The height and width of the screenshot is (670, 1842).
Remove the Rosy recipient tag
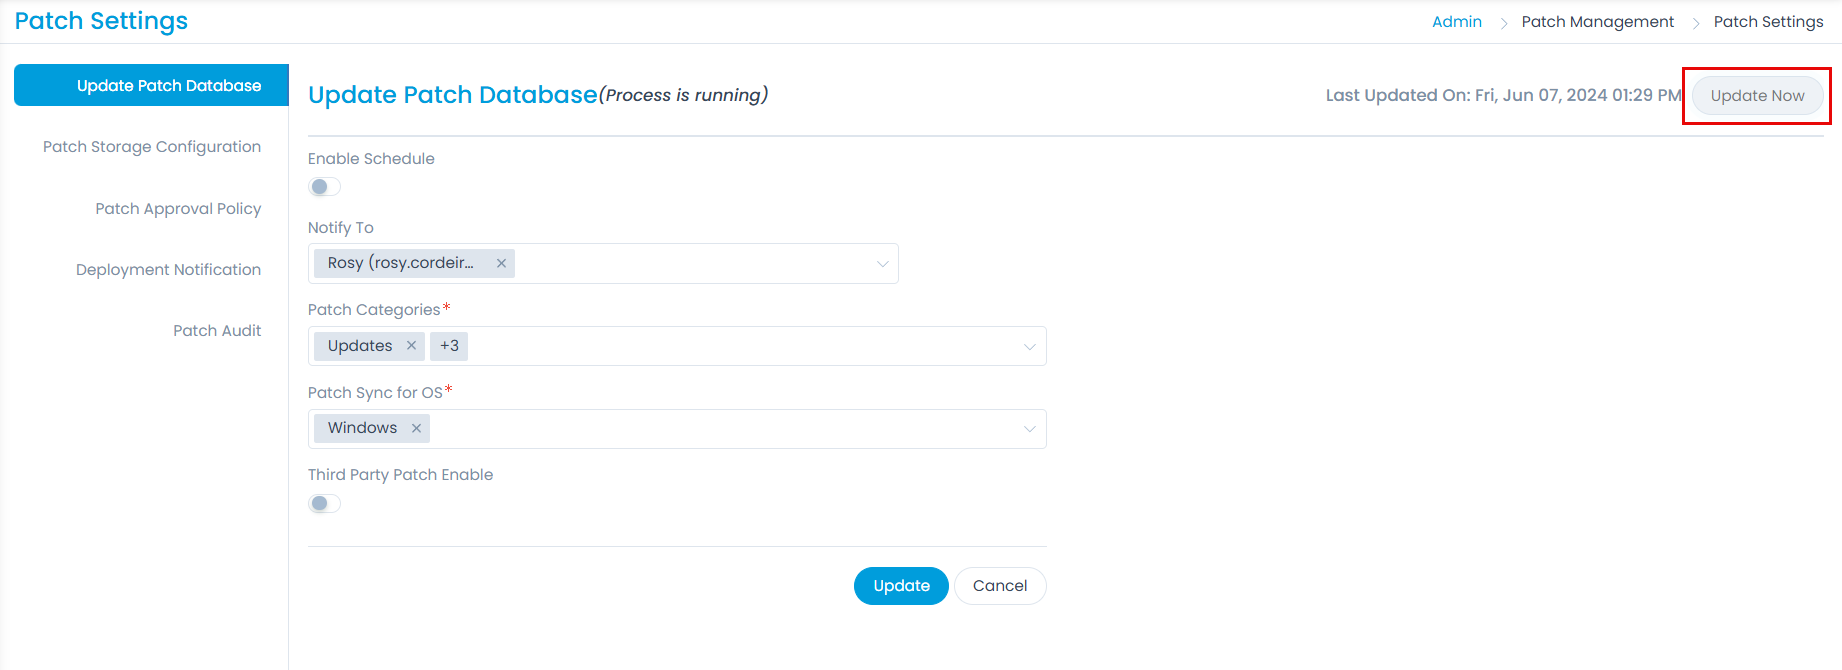501,263
